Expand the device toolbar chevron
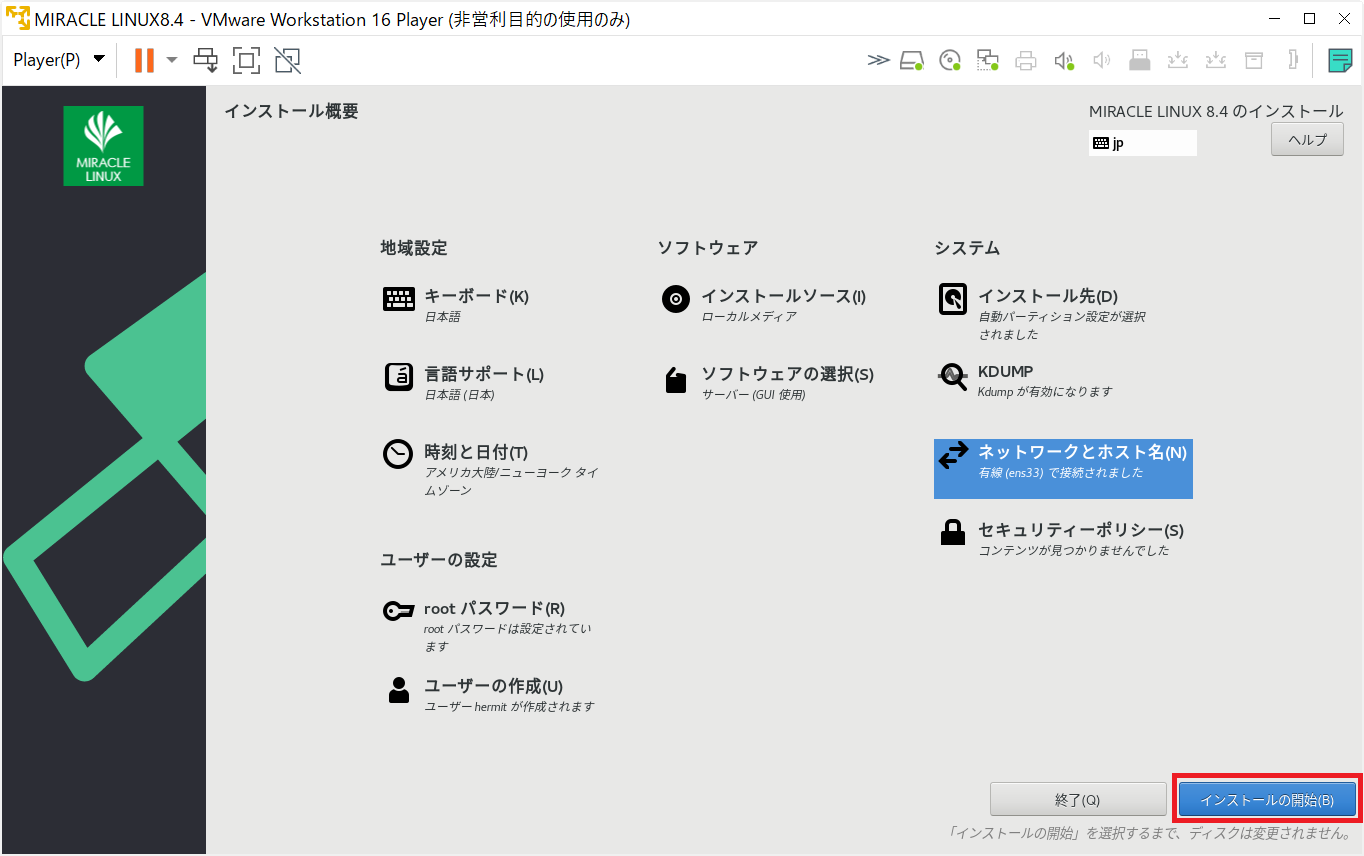The width and height of the screenshot is (1364, 856). point(878,60)
